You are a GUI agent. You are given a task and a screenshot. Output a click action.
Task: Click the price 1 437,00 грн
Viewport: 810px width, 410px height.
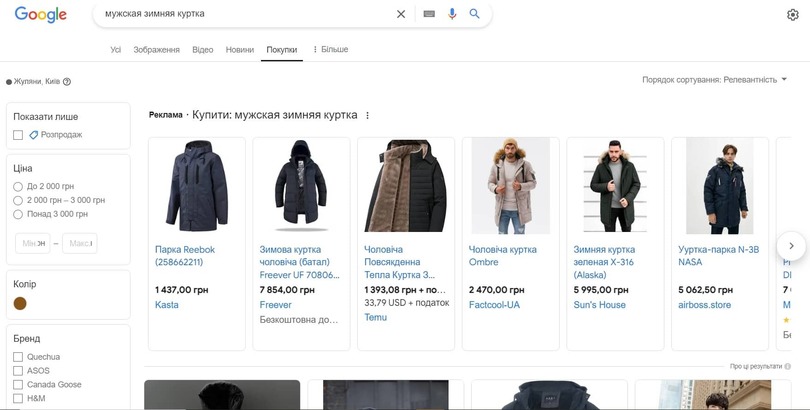181,290
